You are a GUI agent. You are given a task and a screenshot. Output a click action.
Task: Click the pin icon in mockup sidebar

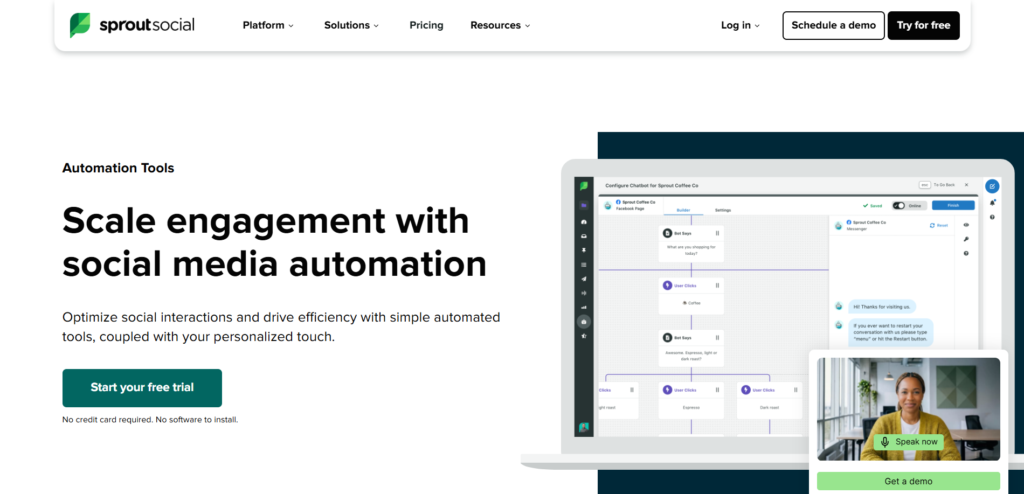point(584,250)
